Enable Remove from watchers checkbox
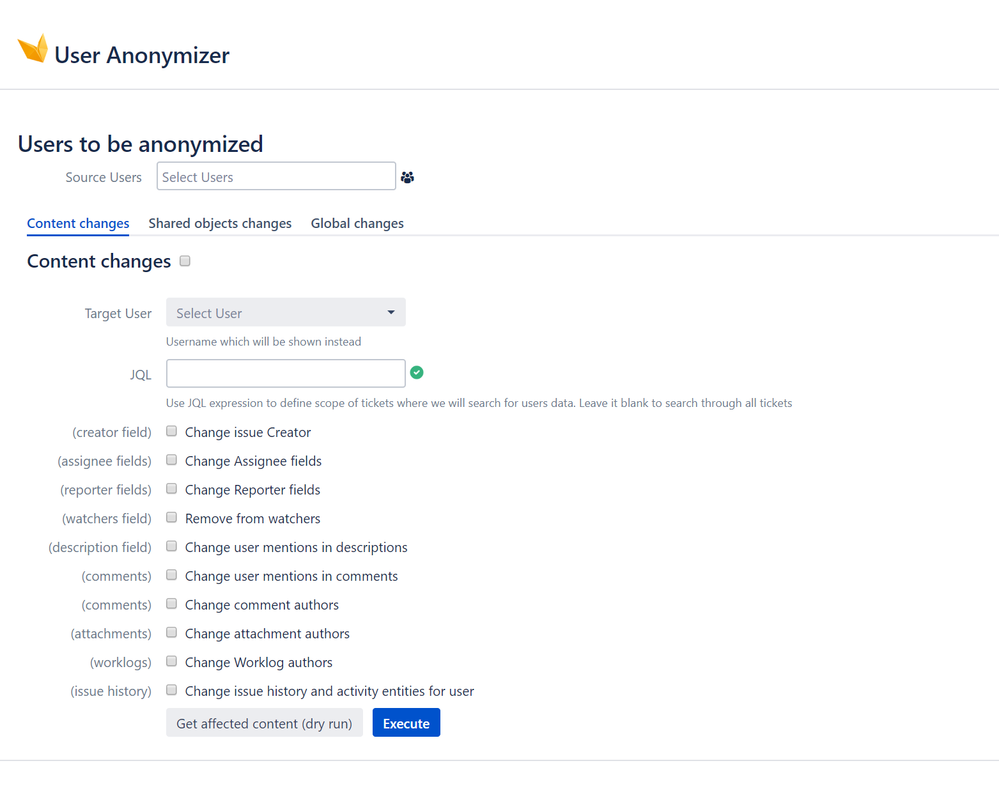The height and width of the screenshot is (796, 999). (x=171, y=517)
